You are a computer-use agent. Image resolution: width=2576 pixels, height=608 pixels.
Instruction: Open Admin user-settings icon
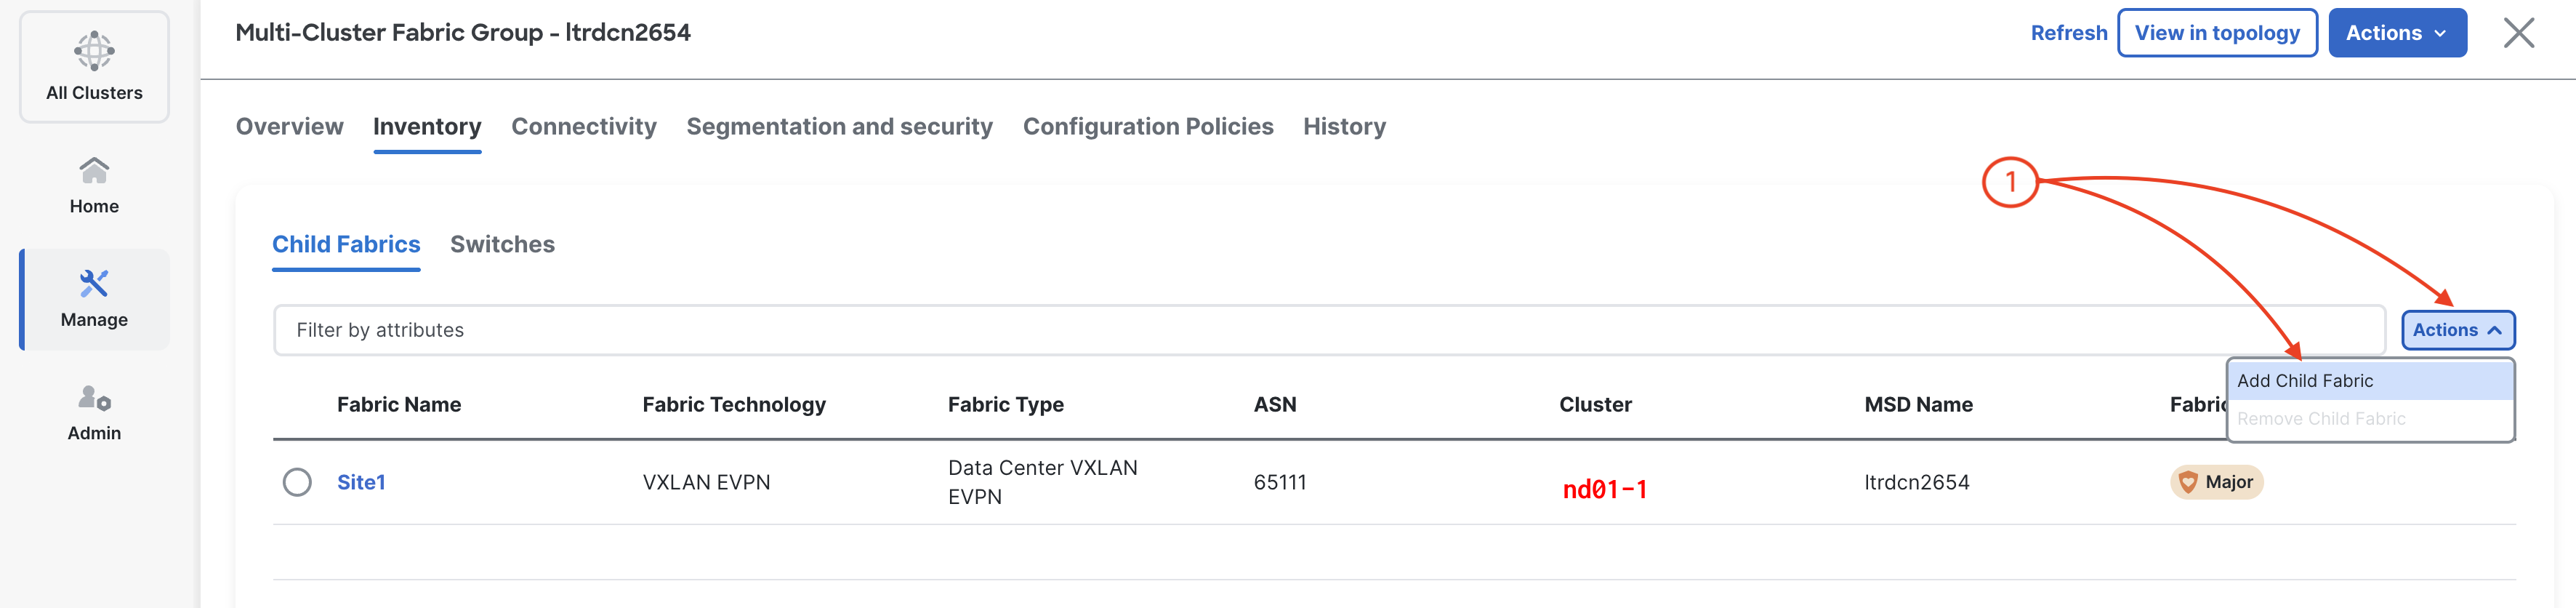pyautogui.click(x=94, y=398)
